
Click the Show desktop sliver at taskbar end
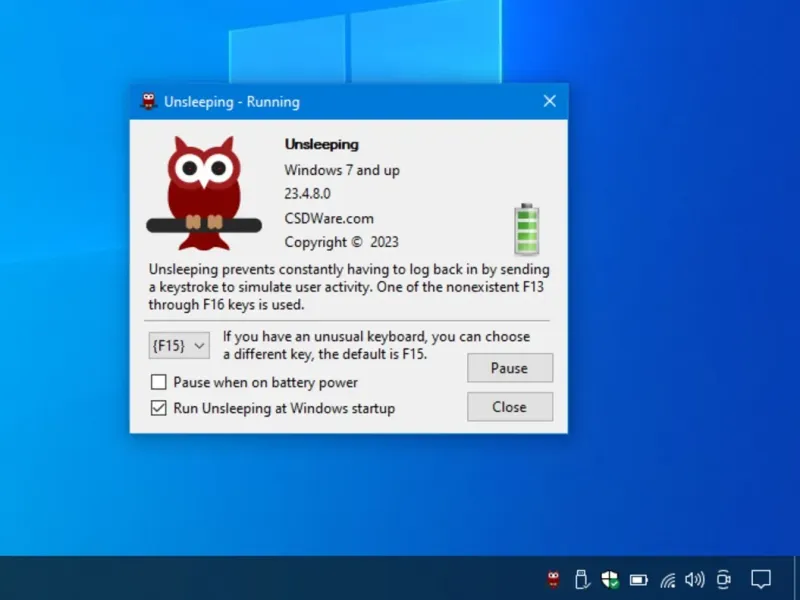coord(797,578)
